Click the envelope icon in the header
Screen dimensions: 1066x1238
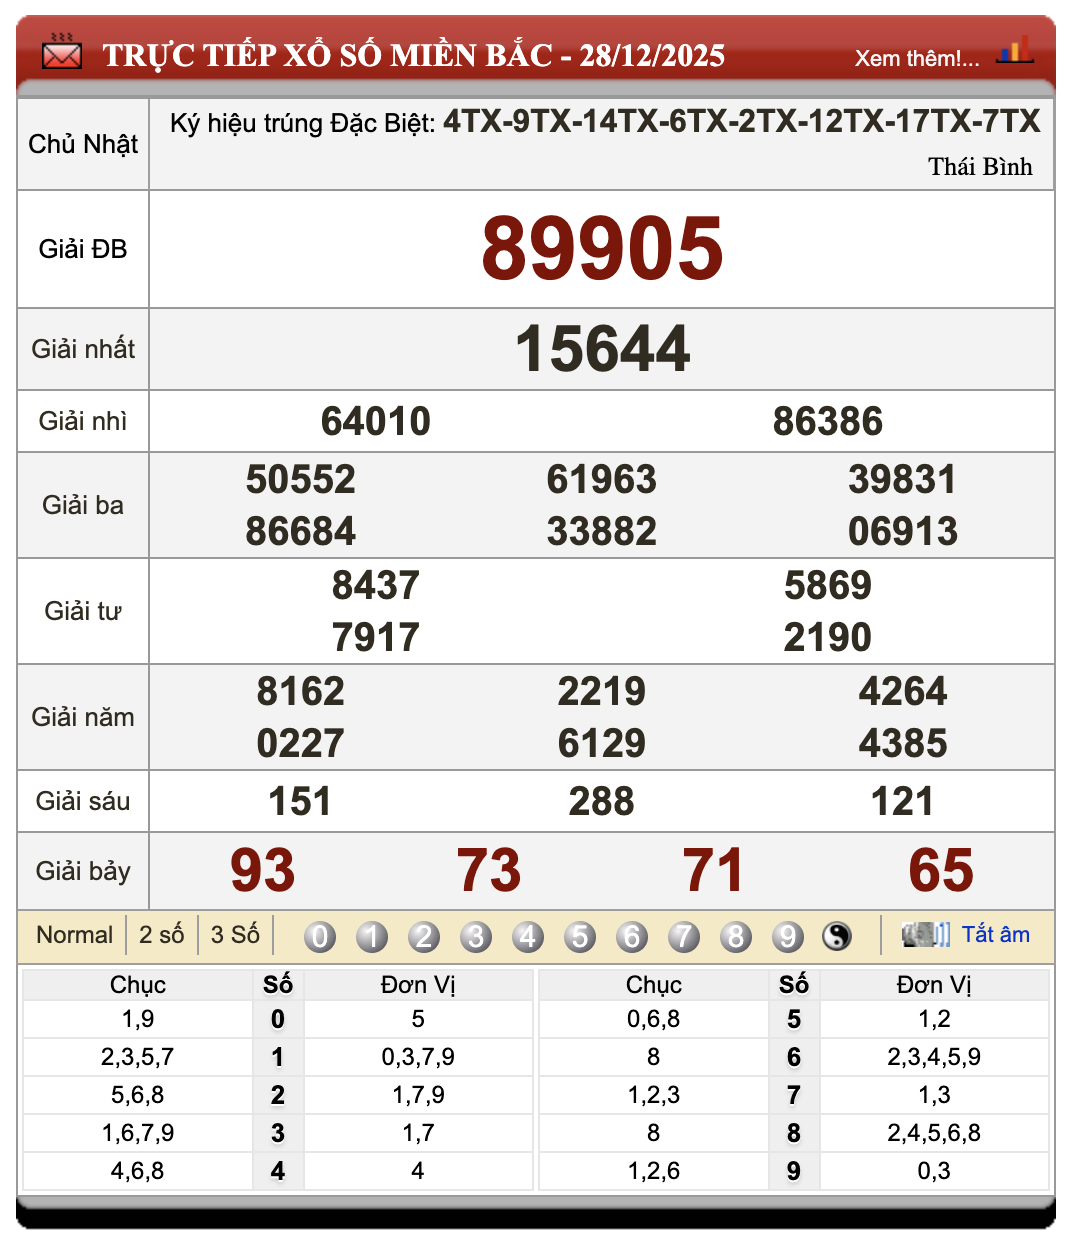tap(60, 52)
